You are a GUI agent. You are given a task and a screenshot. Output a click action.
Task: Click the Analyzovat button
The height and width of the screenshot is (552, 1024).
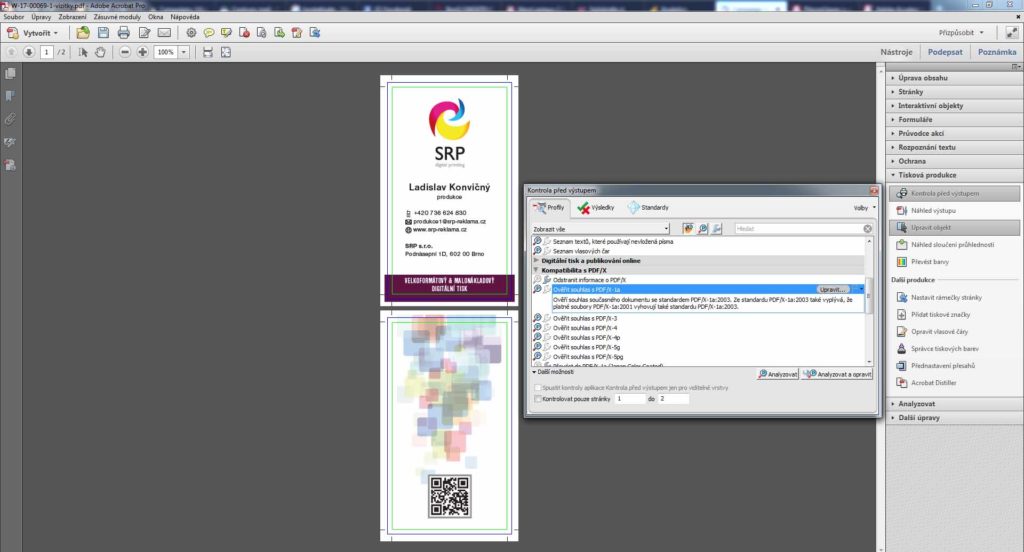click(778, 374)
